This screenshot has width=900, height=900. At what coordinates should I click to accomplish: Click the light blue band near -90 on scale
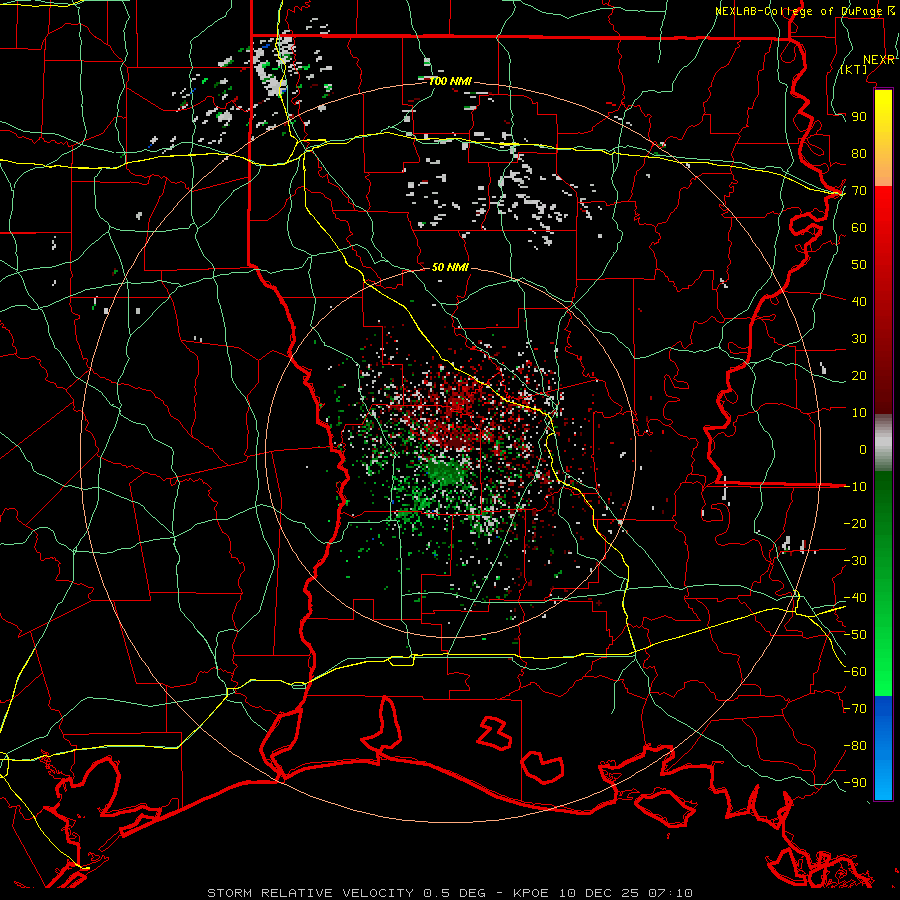tap(883, 782)
